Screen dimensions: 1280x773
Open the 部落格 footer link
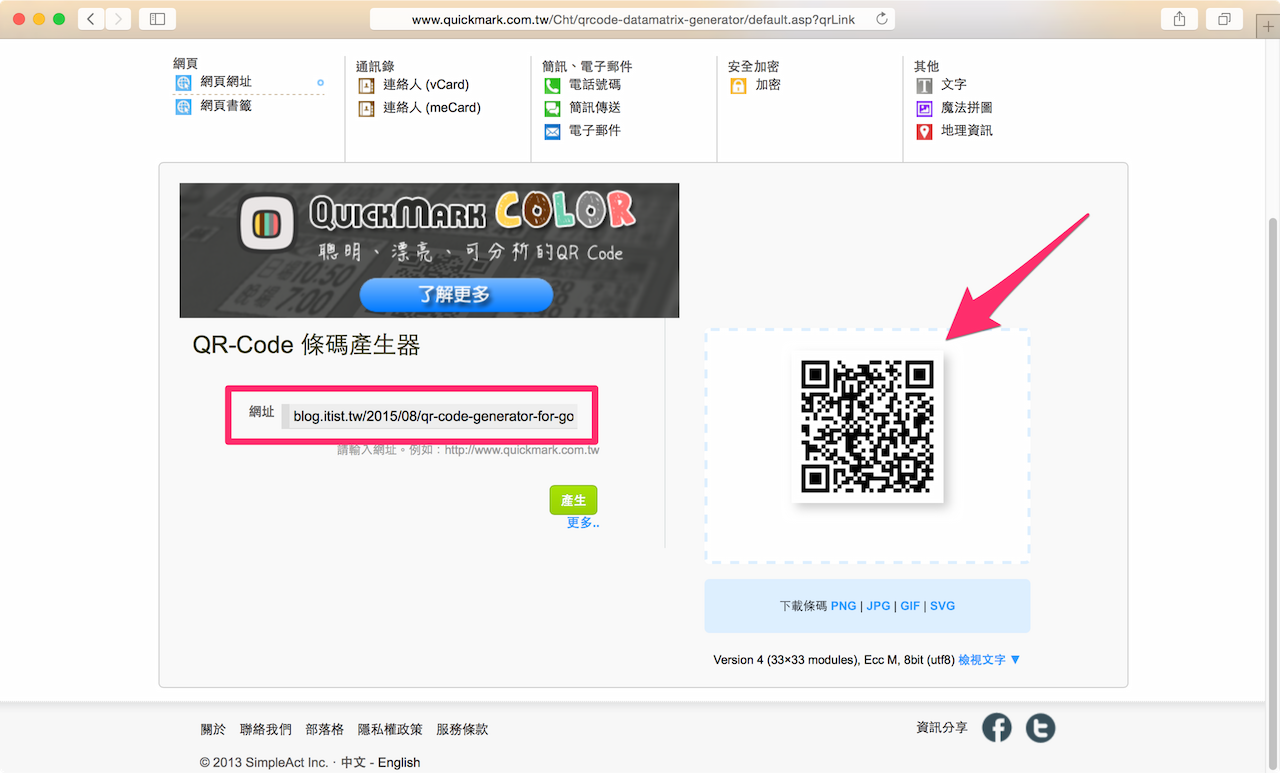325,730
